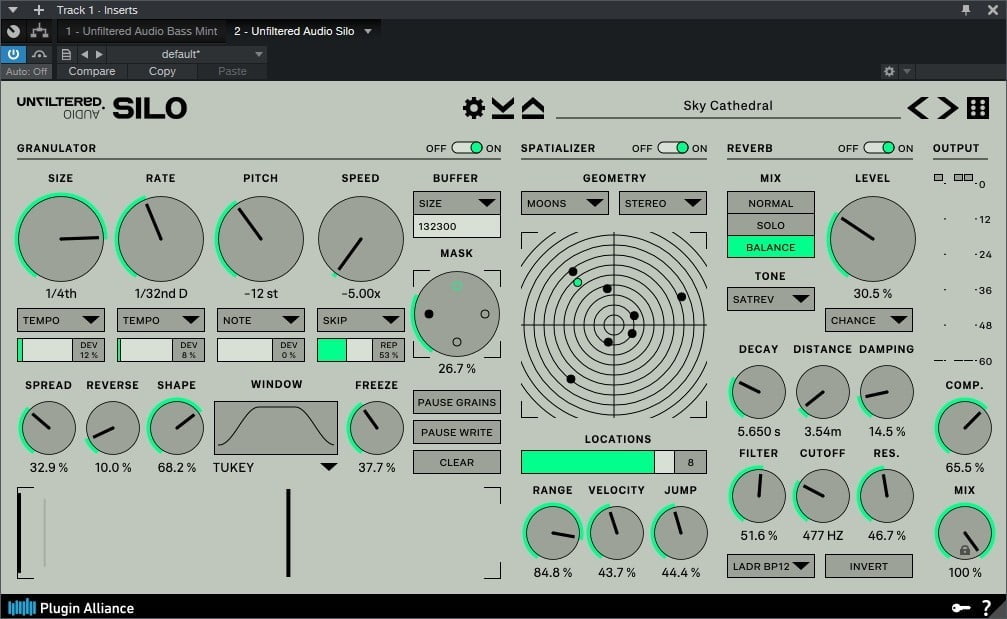This screenshot has width=1007, height=619.
Task: Open the preset browser grid icon
Action: 978,108
